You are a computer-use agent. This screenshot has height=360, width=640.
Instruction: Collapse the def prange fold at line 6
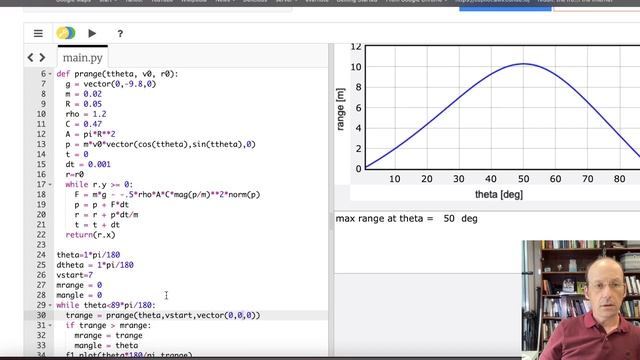50,74
